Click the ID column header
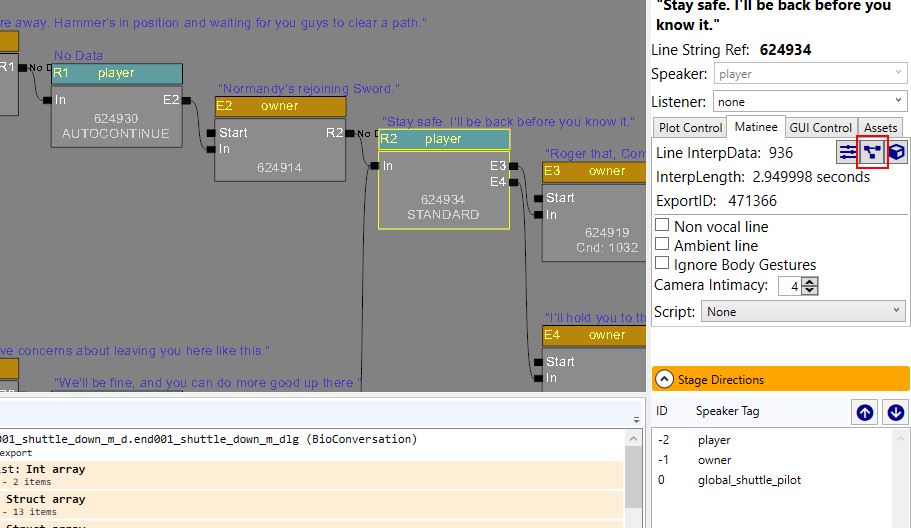 662,411
